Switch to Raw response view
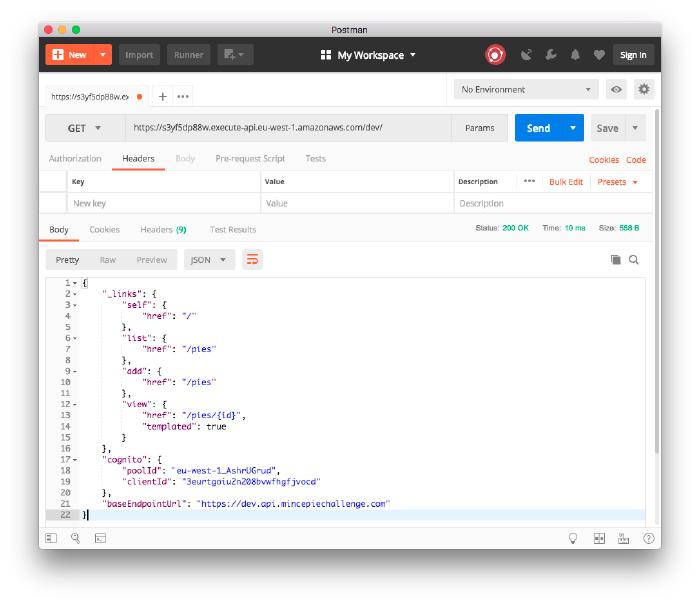The image size is (700, 604). click(108, 260)
